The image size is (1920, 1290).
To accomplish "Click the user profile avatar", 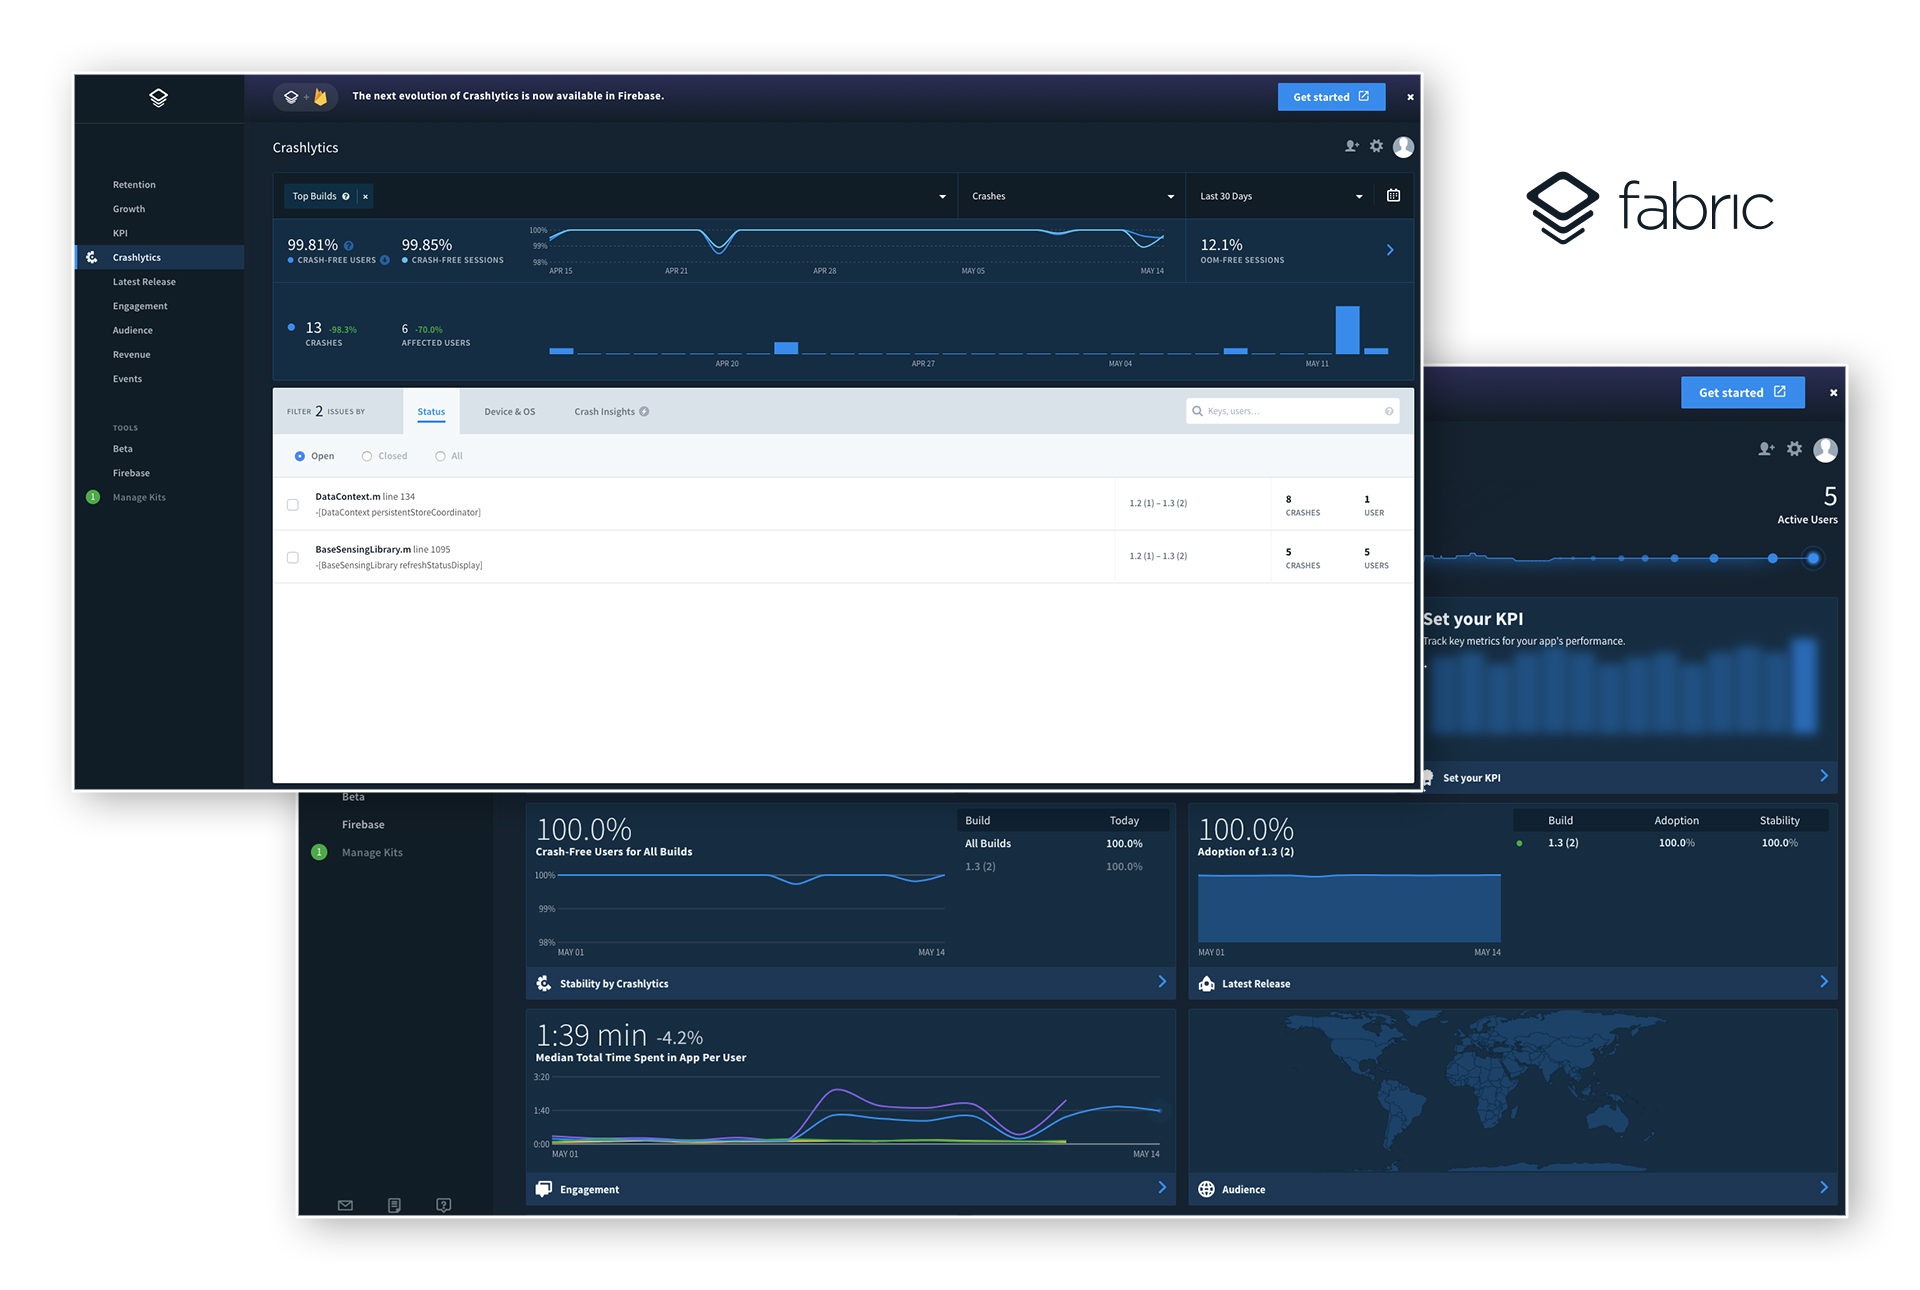I will [x=1403, y=147].
